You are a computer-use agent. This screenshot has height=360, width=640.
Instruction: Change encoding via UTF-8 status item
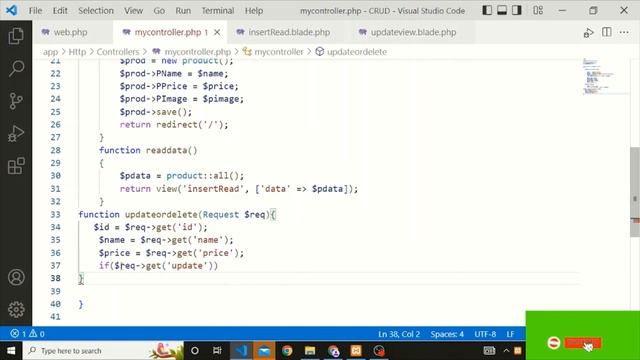[485, 334]
